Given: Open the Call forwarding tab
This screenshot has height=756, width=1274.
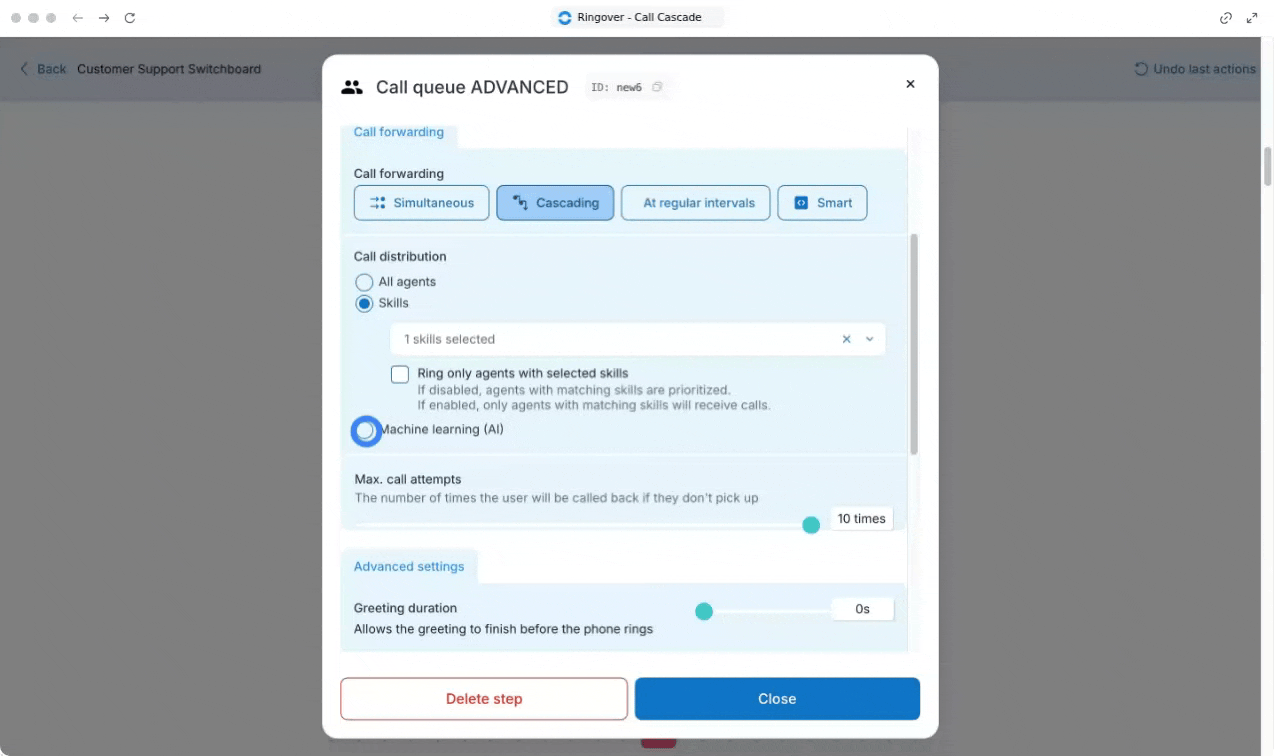Looking at the screenshot, I should [x=398, y=132].
